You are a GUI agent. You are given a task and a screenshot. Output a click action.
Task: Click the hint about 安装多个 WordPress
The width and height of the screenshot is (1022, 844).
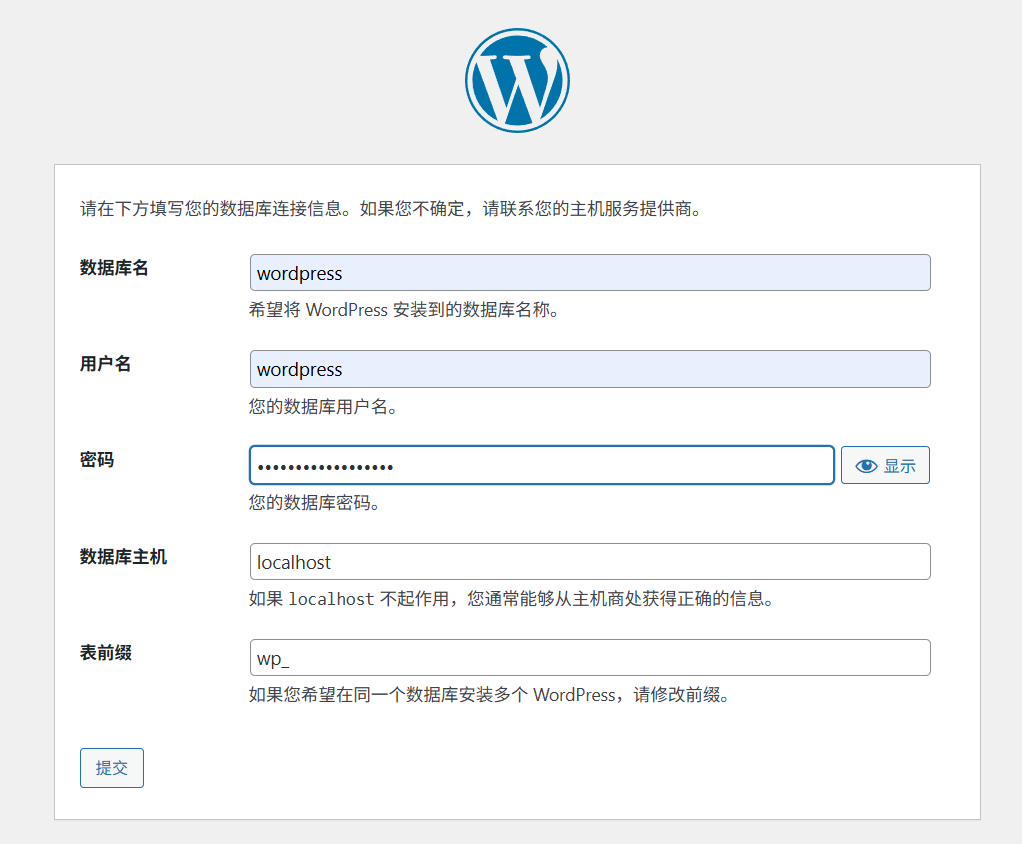(x=489, y=695)
